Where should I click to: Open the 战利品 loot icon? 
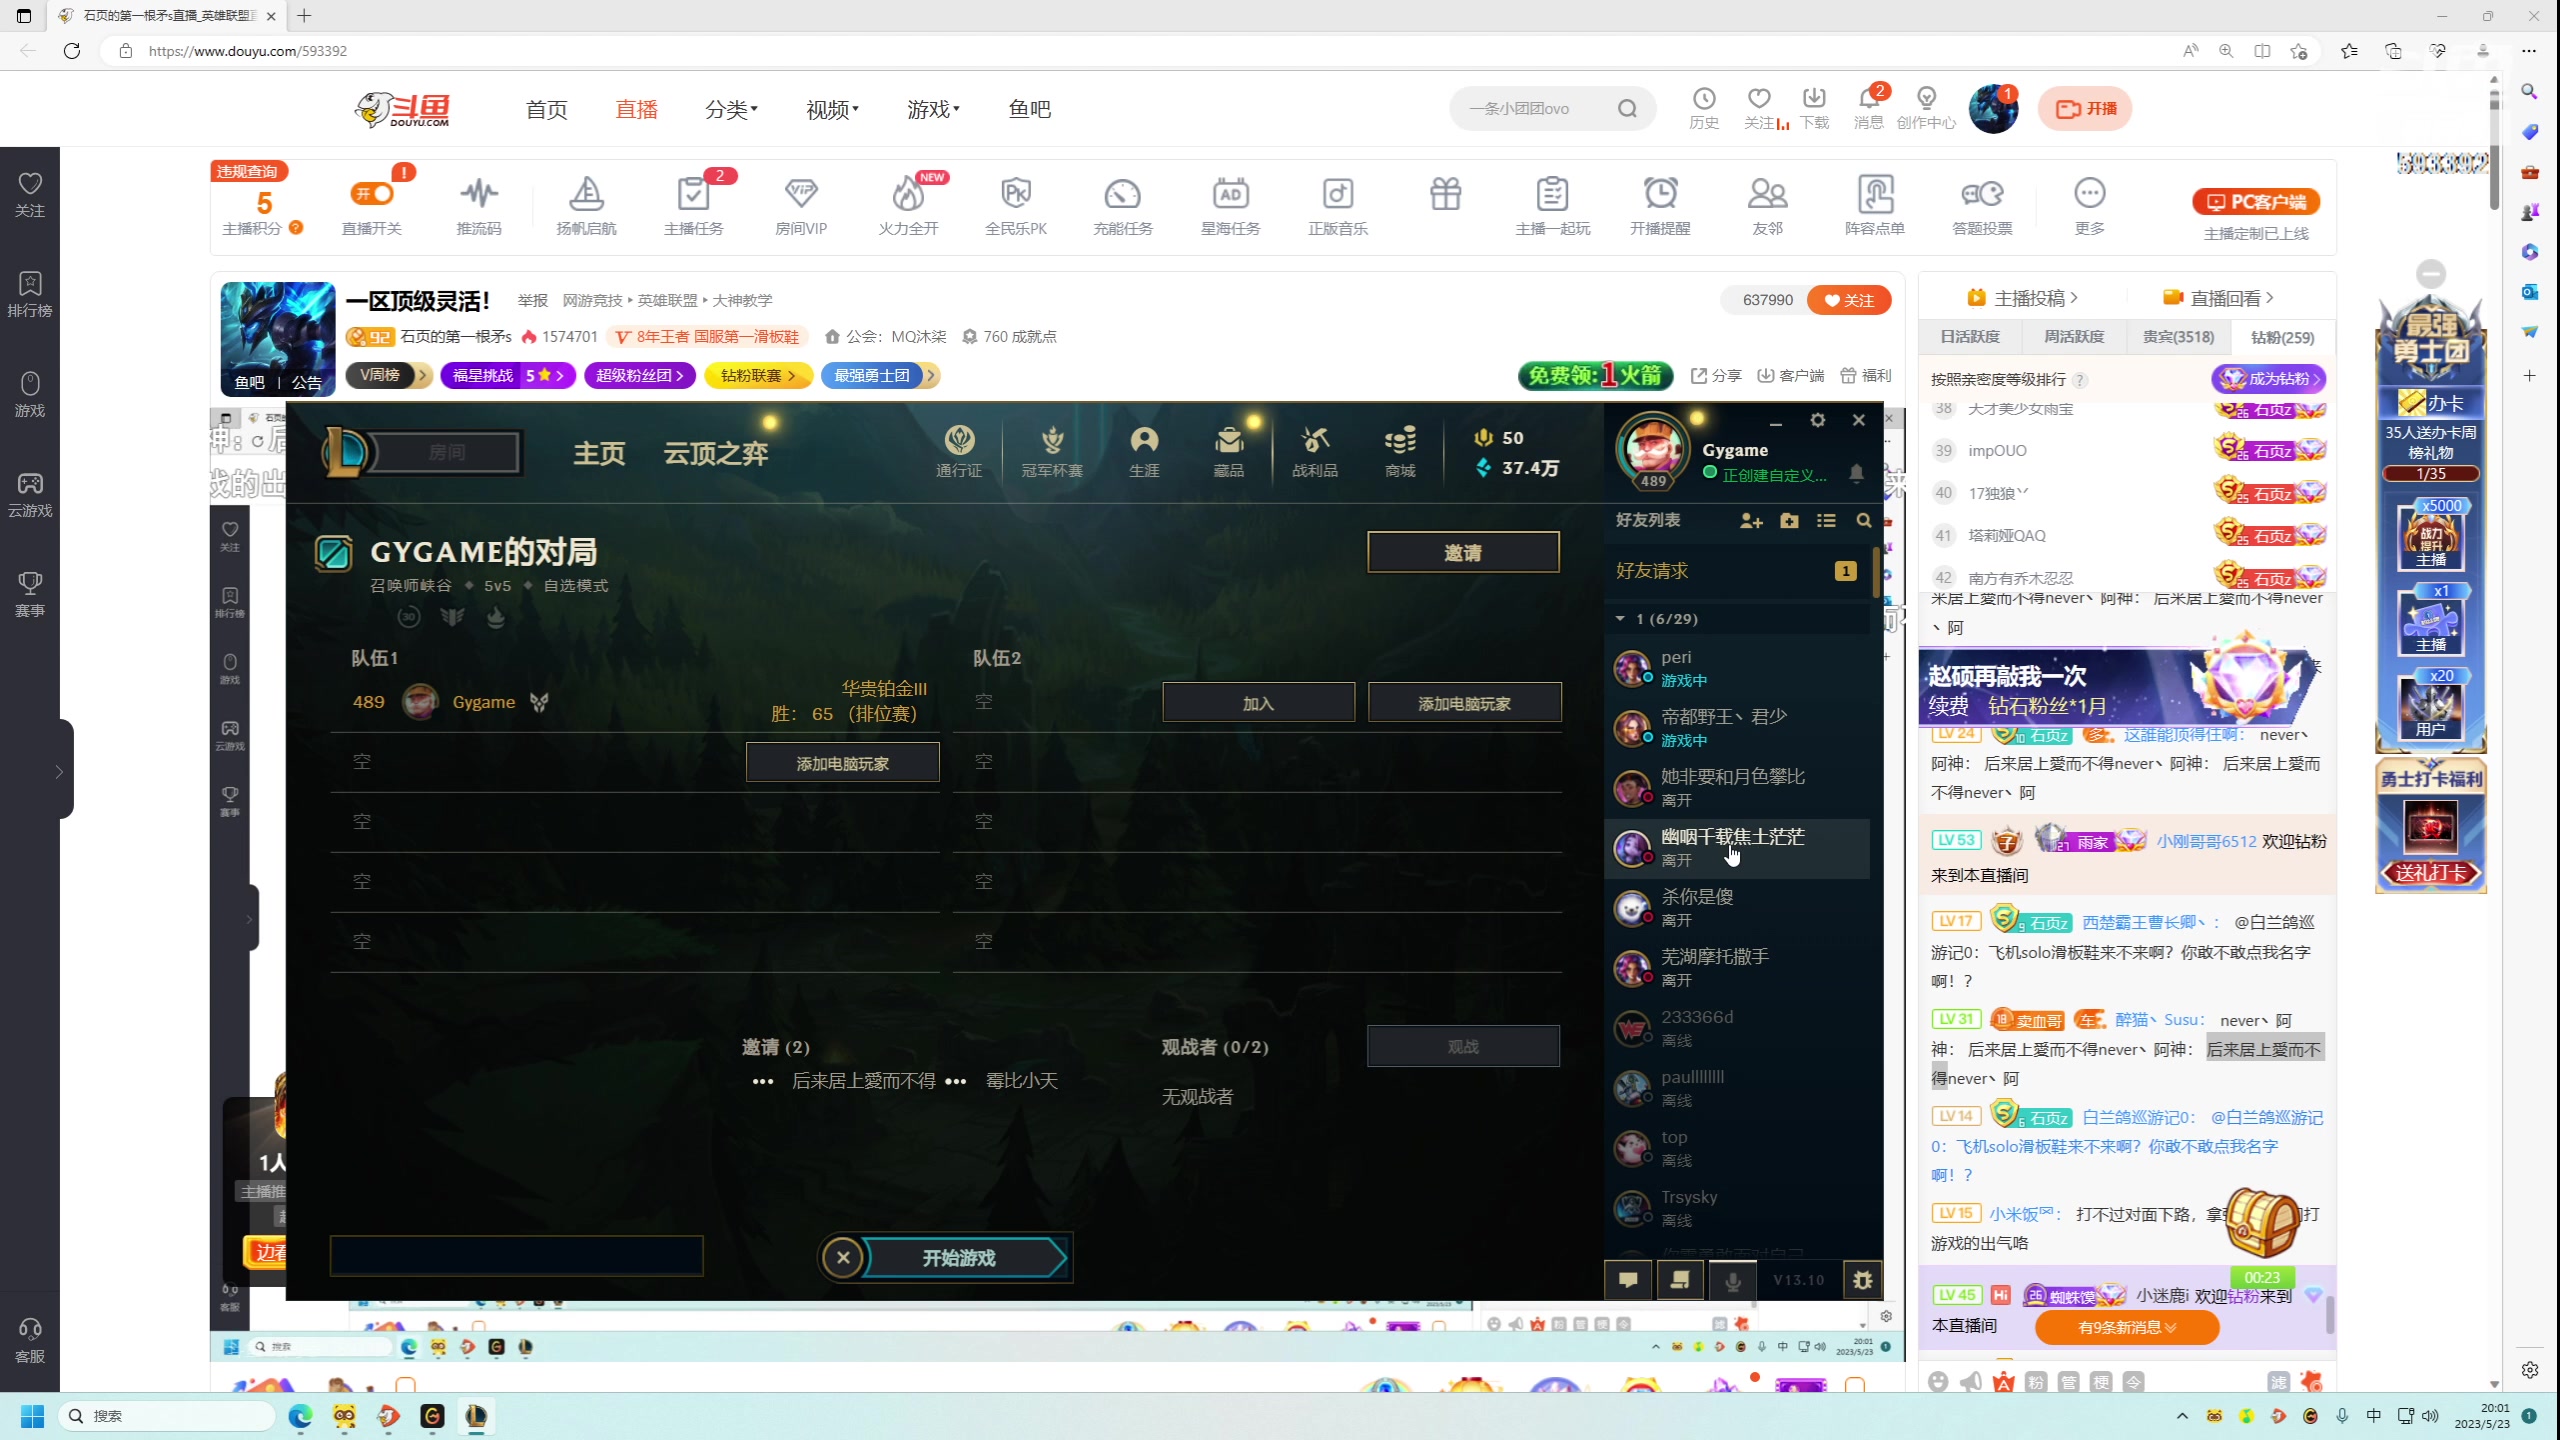[1315, 450]
